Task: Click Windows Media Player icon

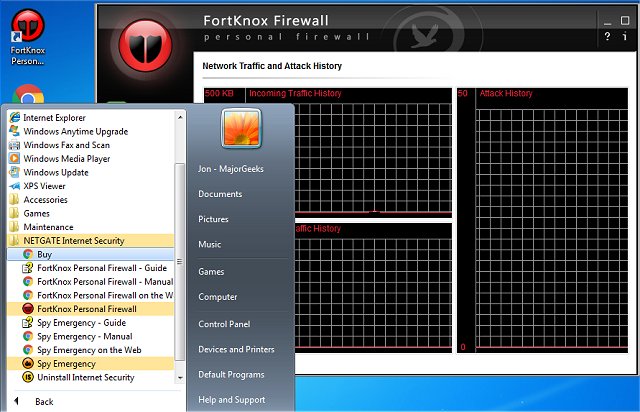Action: click(x=15, y=158)
